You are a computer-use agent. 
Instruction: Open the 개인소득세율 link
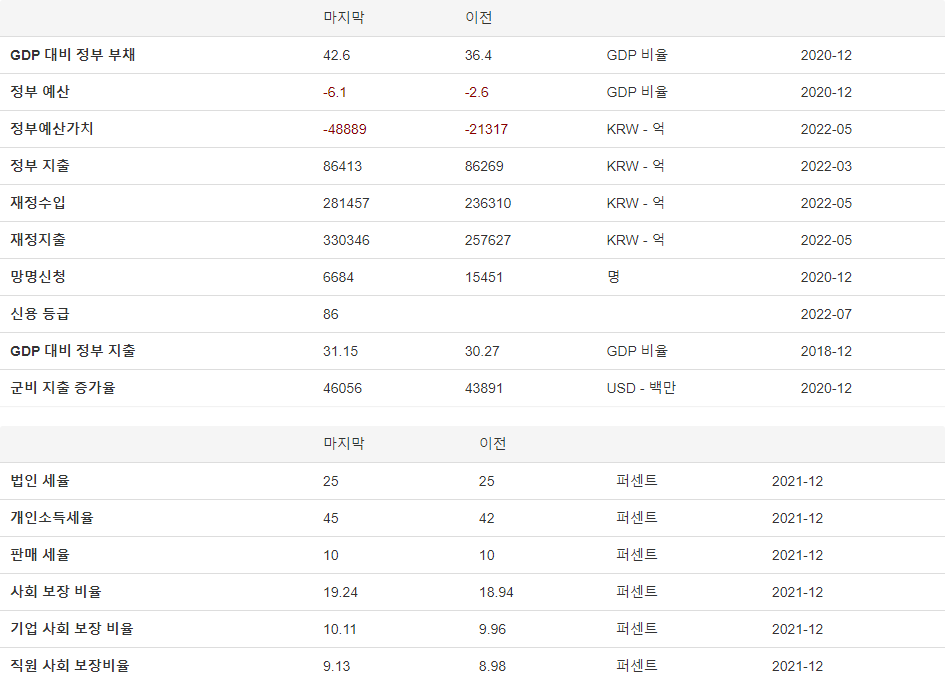click(52, 518)
